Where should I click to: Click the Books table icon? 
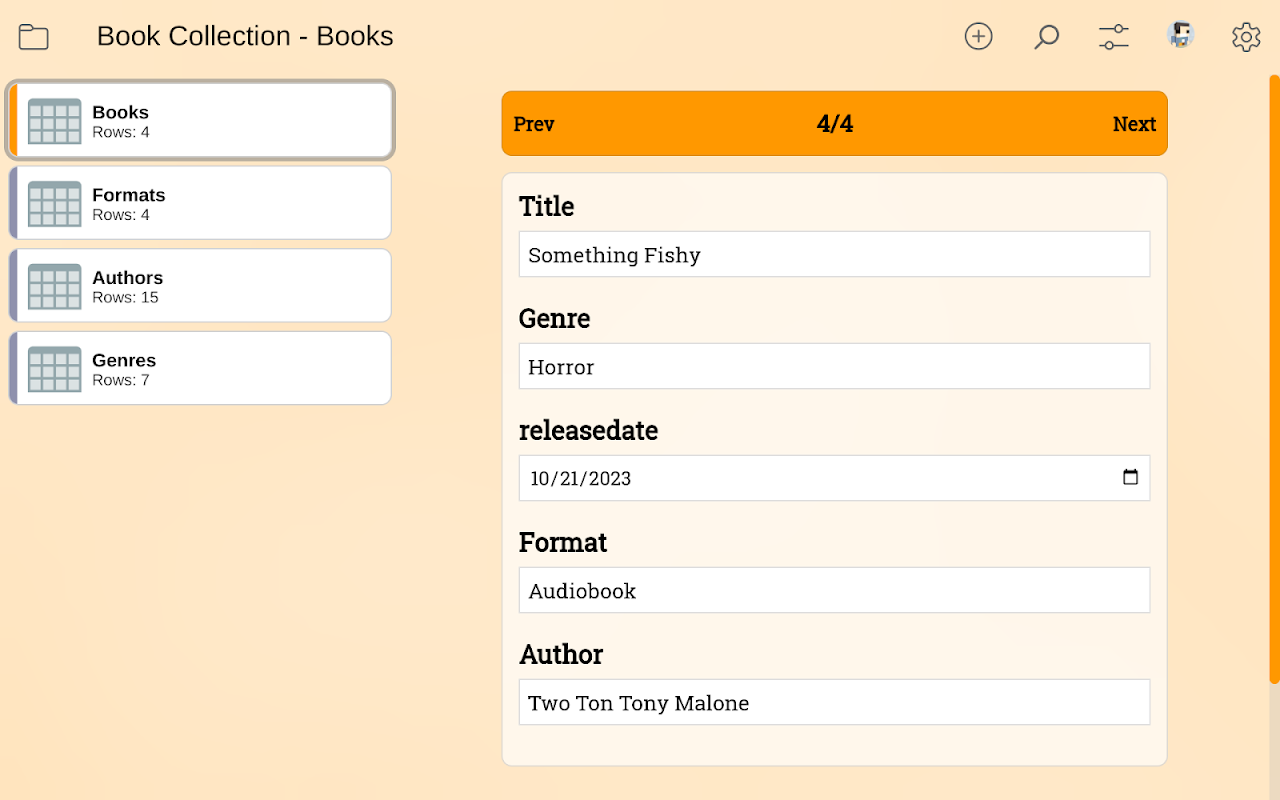pyautogui.click(x=55, y=121)
